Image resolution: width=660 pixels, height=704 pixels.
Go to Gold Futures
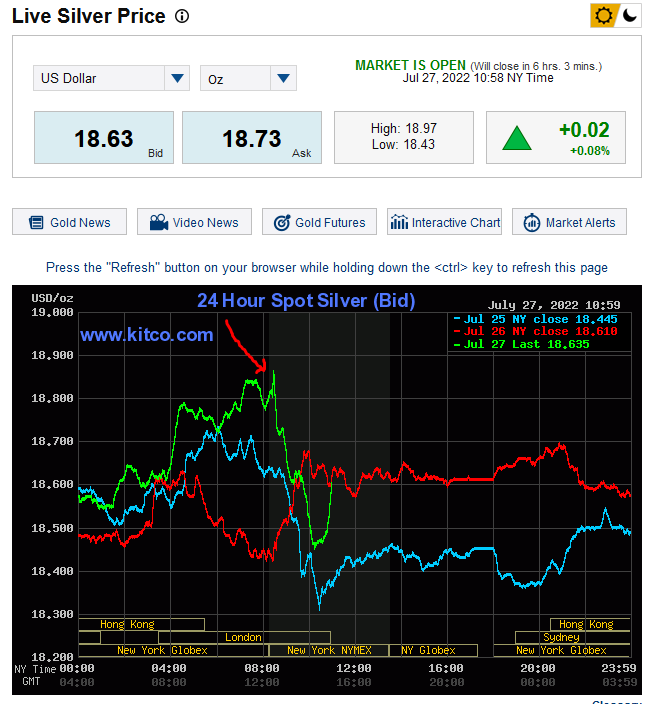(319, 222)
